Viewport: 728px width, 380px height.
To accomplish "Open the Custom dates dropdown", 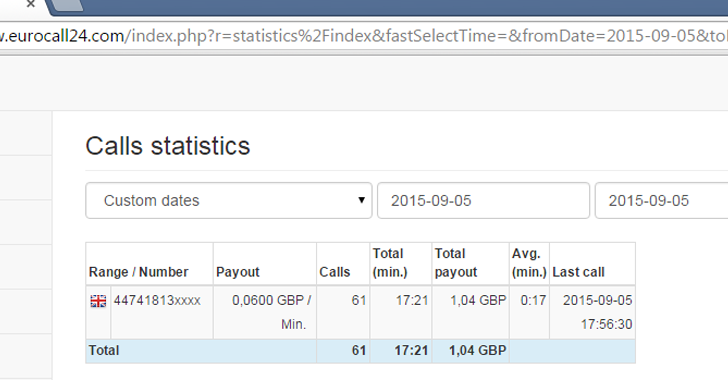I will [x=229, y=201].
